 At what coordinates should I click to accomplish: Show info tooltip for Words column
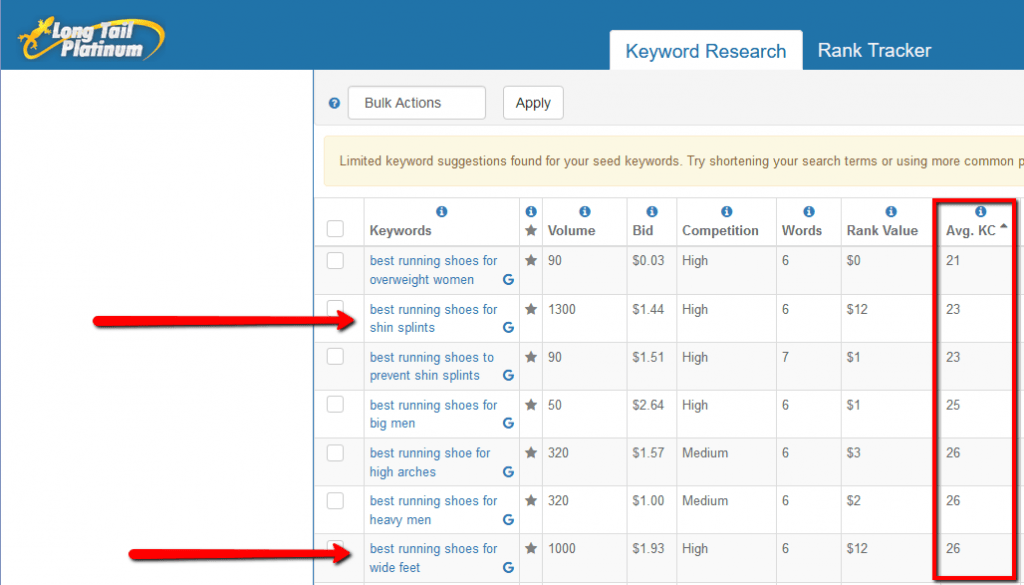pyautogui.click(x=808, y=212)
